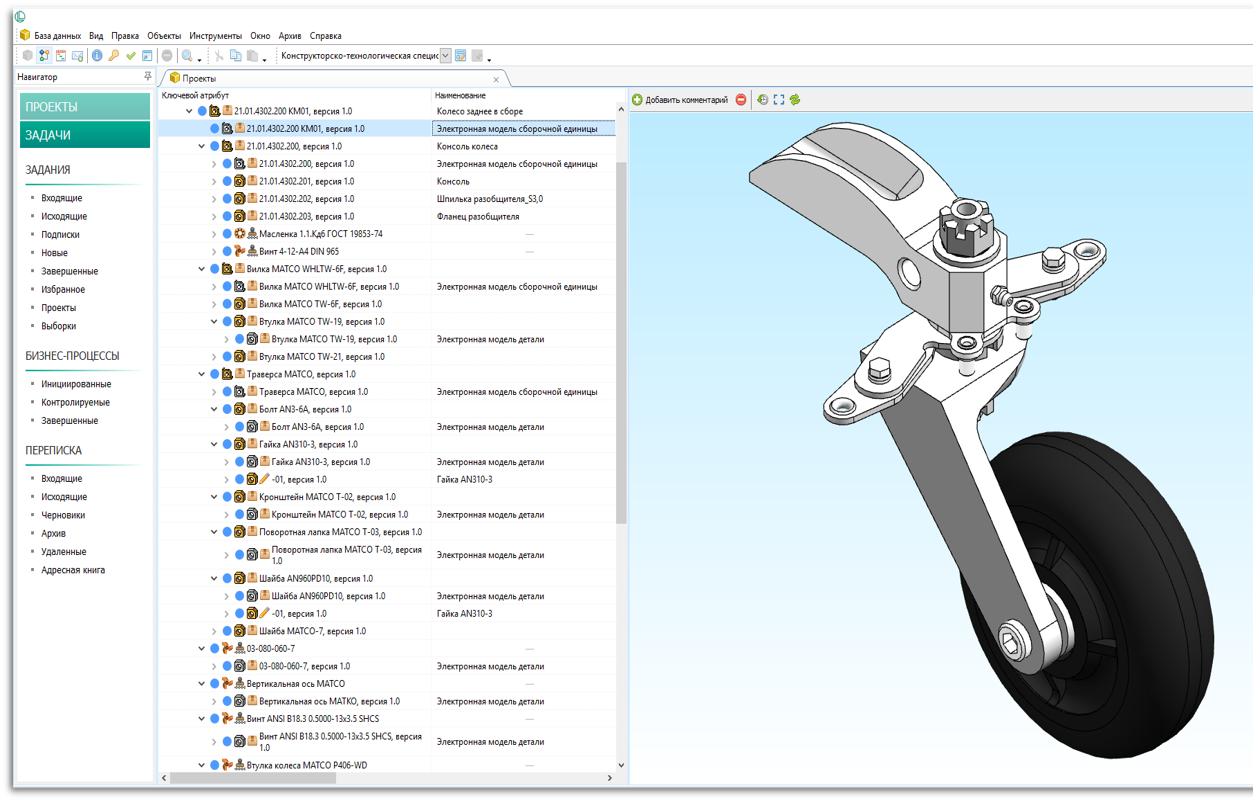The image size is (1253, 802).
Task: Click the magnifier search icon
Action: [x=187, y=56]
